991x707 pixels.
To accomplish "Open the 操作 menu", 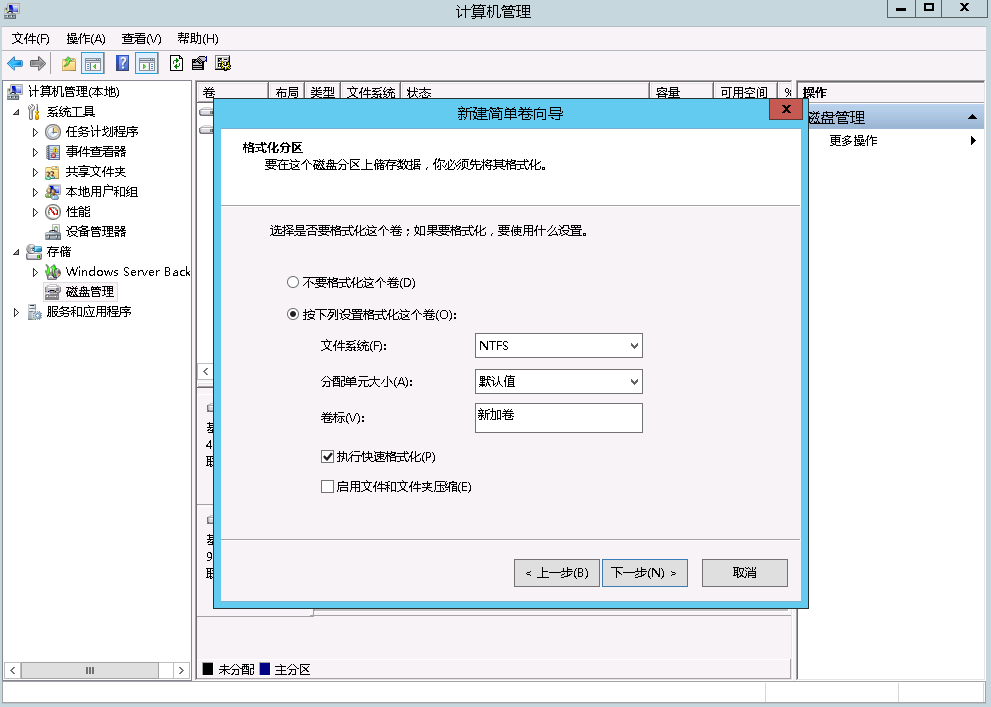I will pos(87,38).
